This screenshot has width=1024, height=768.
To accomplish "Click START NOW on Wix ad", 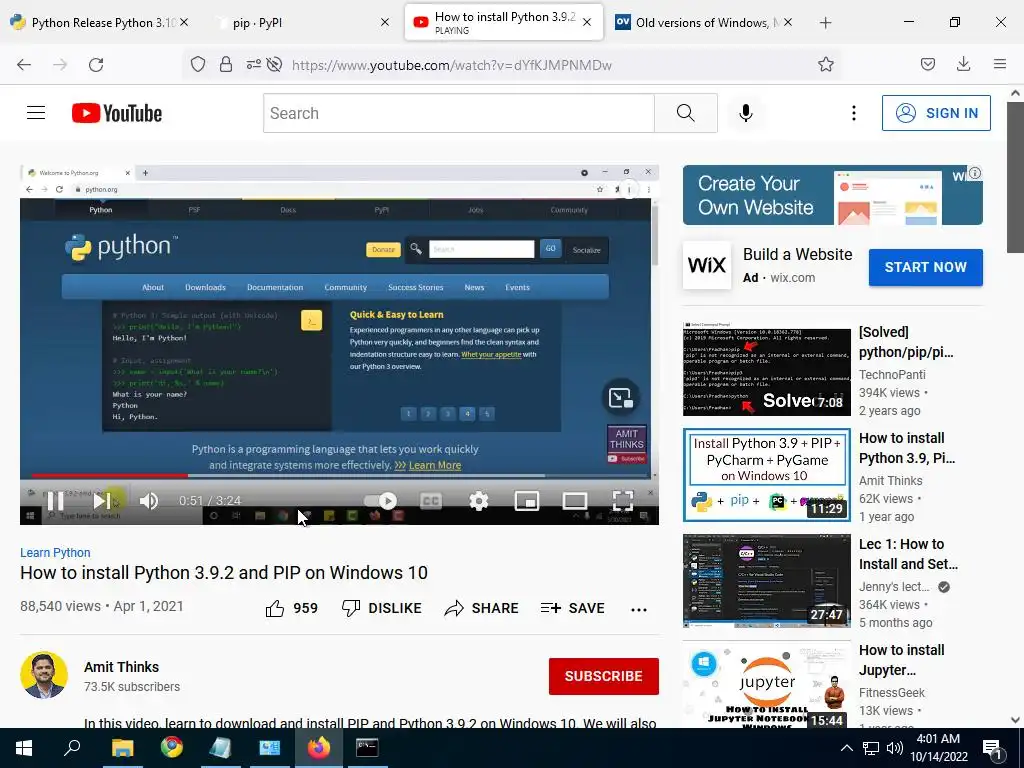I will [925, 267].
